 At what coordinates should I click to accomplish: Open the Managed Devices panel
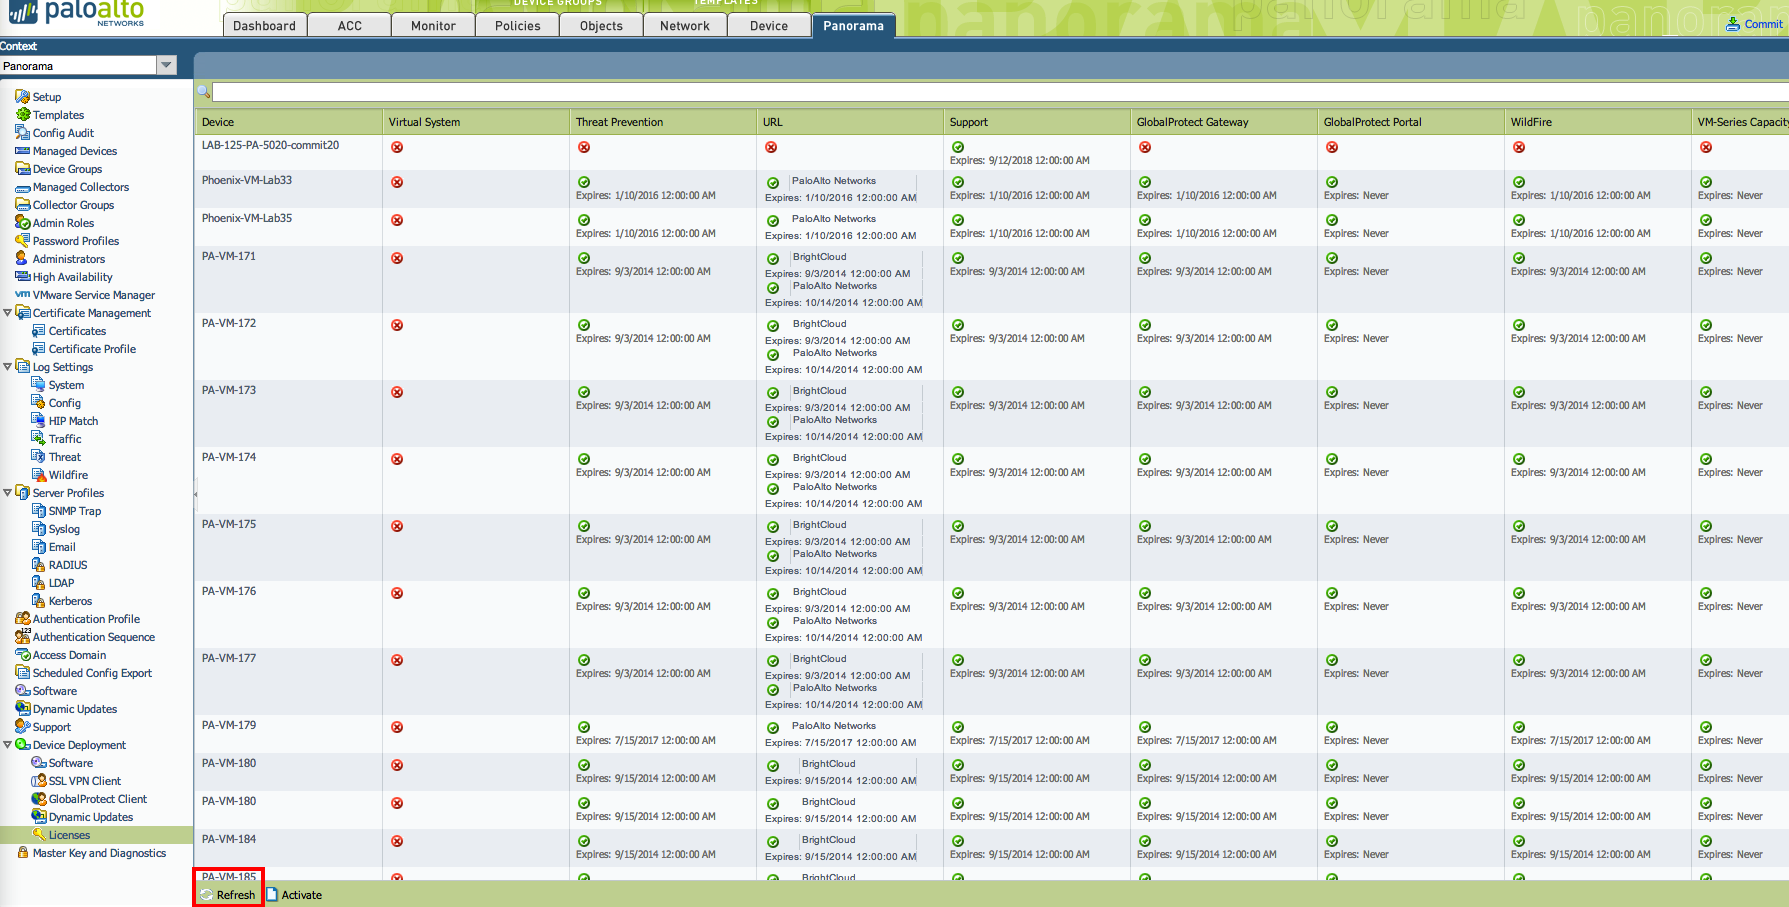74,150
